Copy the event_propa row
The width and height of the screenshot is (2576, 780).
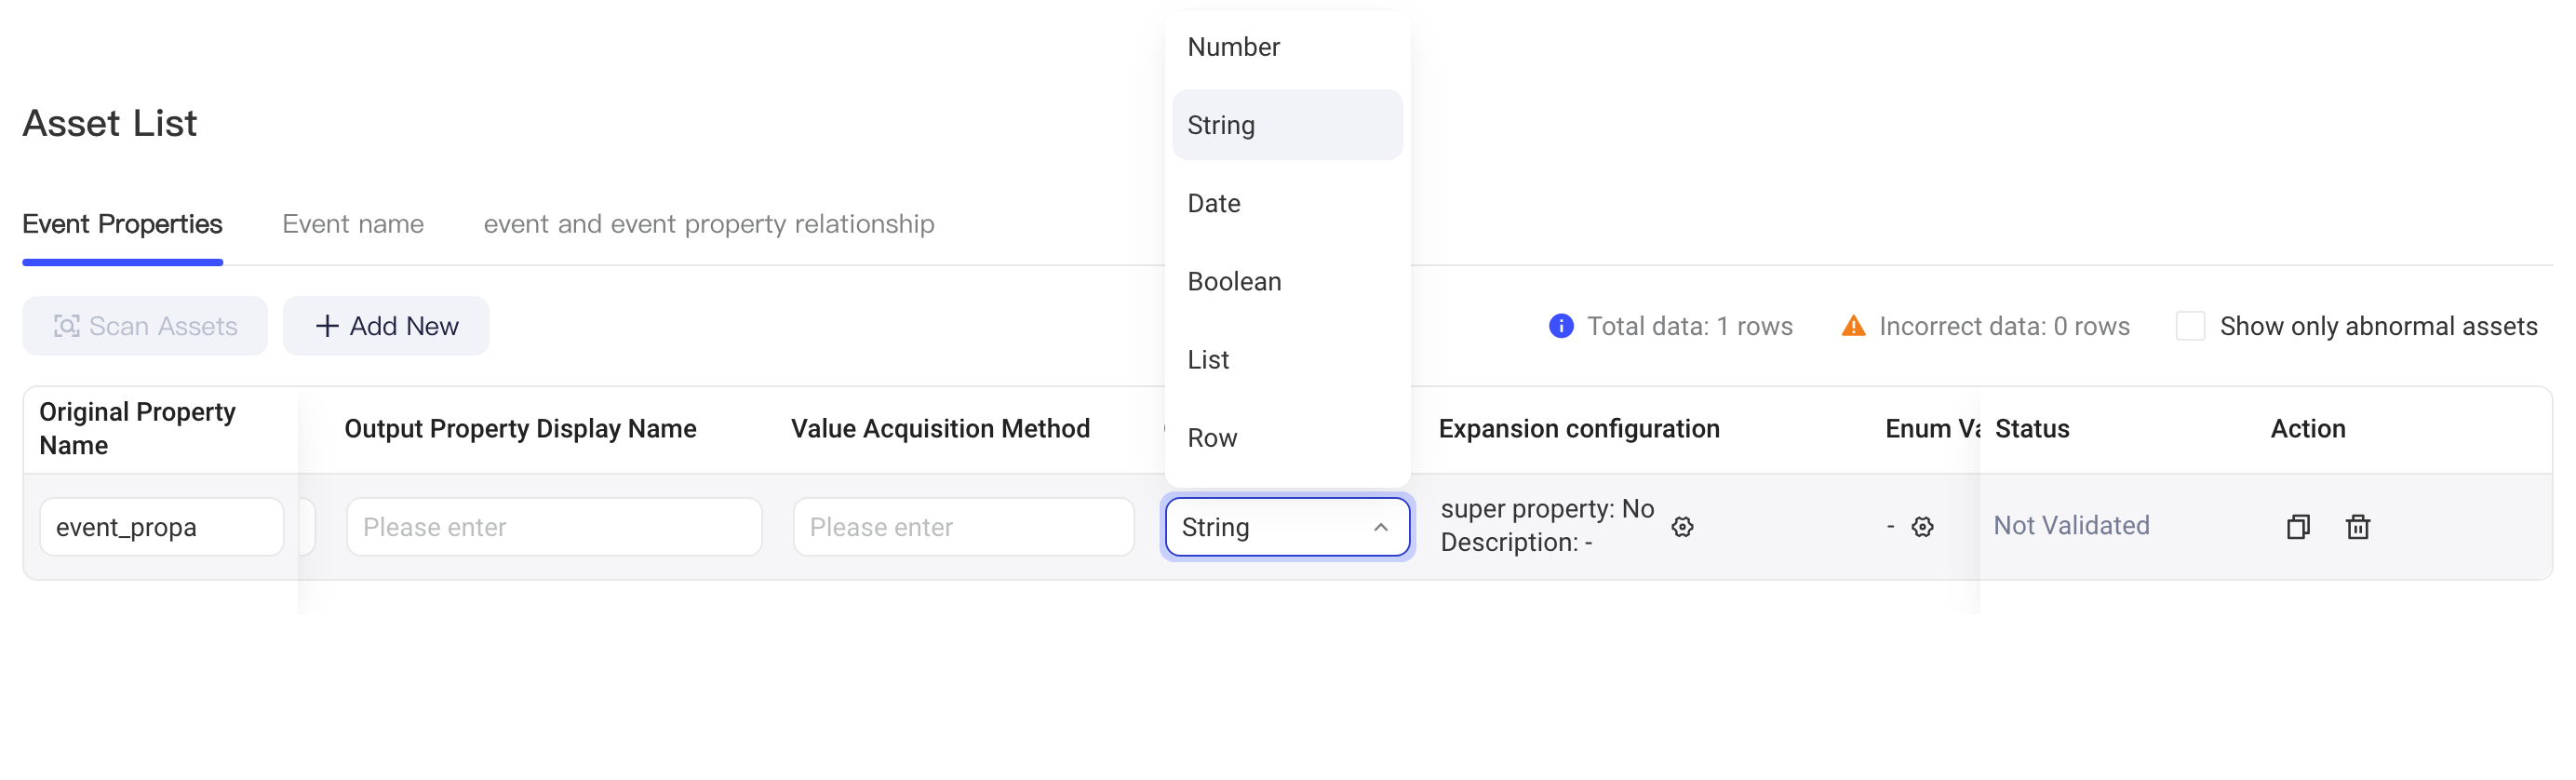point(2298,527)
